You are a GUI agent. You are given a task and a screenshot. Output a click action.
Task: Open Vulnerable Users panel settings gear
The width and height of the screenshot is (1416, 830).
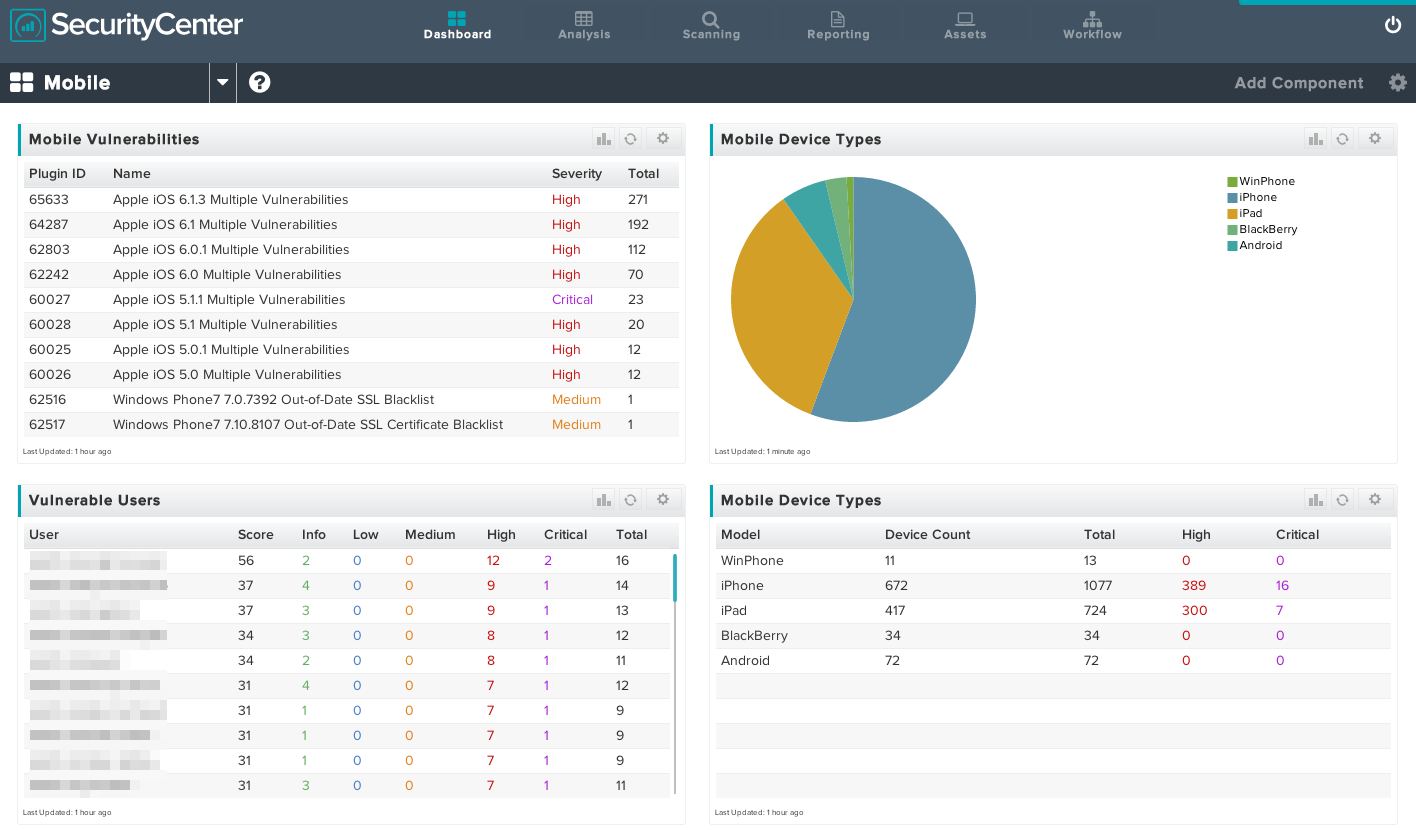pos(663,500)
